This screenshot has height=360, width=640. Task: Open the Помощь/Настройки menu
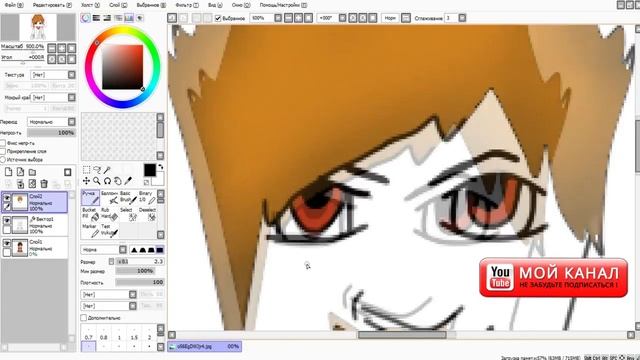283,5
